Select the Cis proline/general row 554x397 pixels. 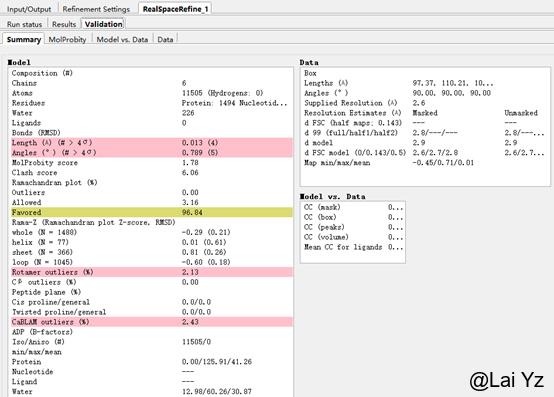pos(152,302)
